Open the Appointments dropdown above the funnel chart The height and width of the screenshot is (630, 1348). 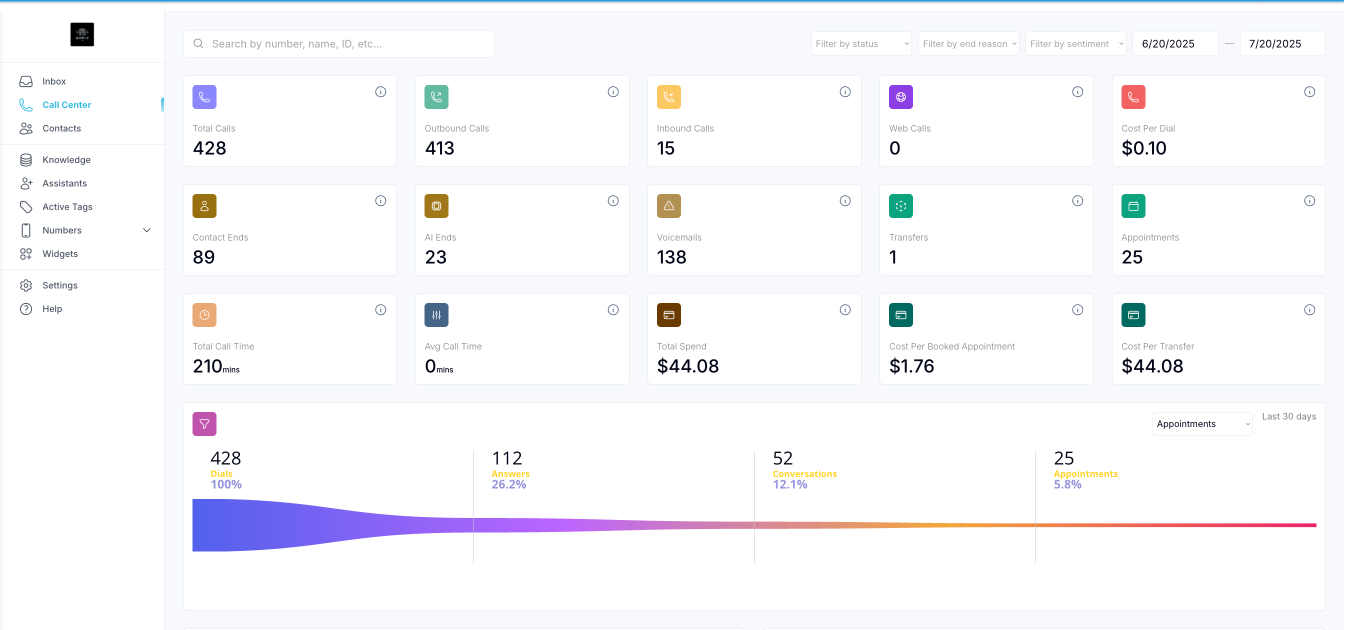tap(1201, 424)
